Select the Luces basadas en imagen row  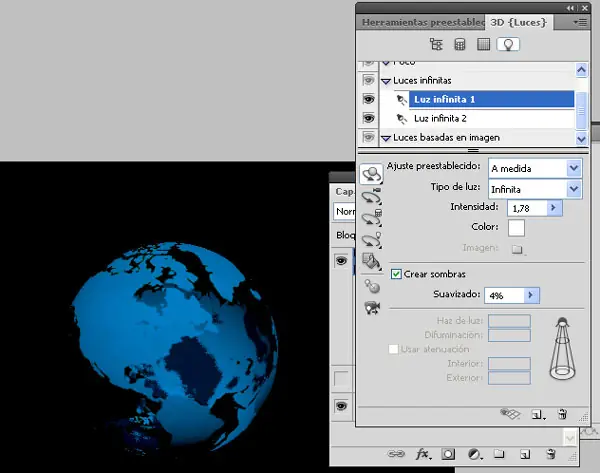point(477,137)
